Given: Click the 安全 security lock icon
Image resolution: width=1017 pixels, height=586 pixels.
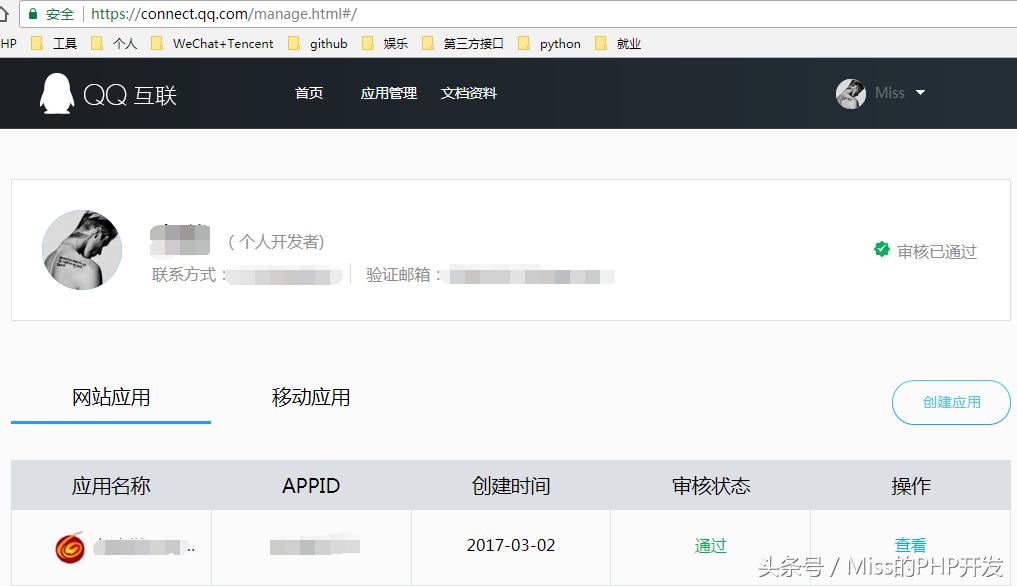Looking at the screenshot, I should click(33, 14).
